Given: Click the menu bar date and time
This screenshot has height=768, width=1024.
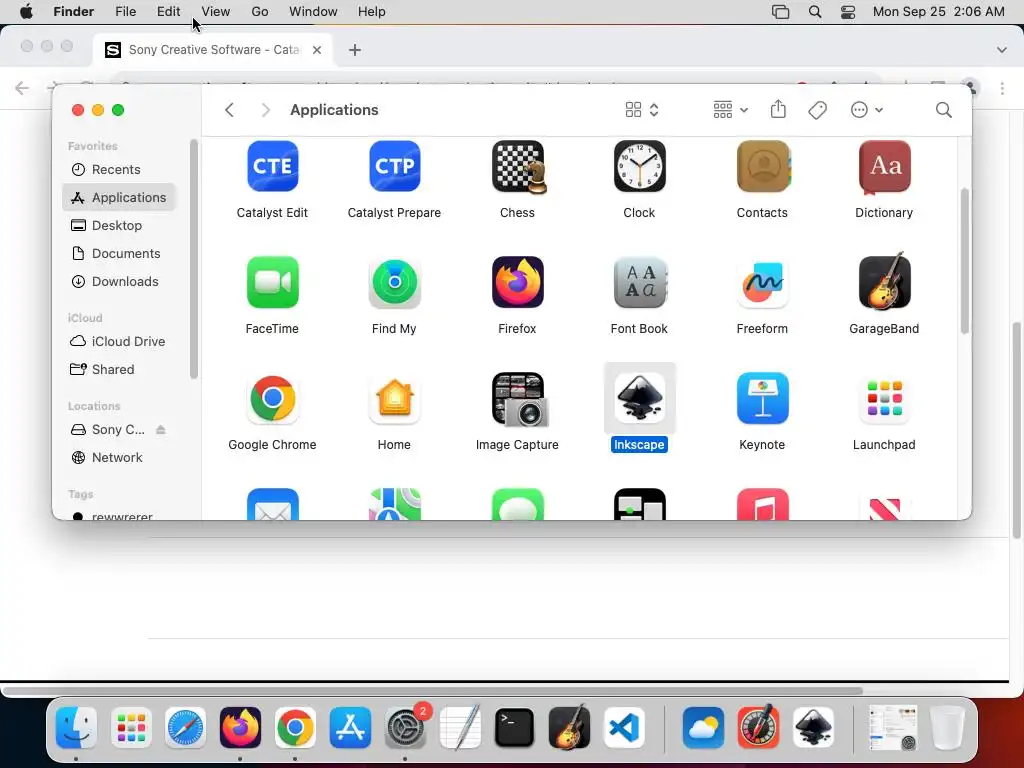Looking at the screenshot, I should coord(938,12).
